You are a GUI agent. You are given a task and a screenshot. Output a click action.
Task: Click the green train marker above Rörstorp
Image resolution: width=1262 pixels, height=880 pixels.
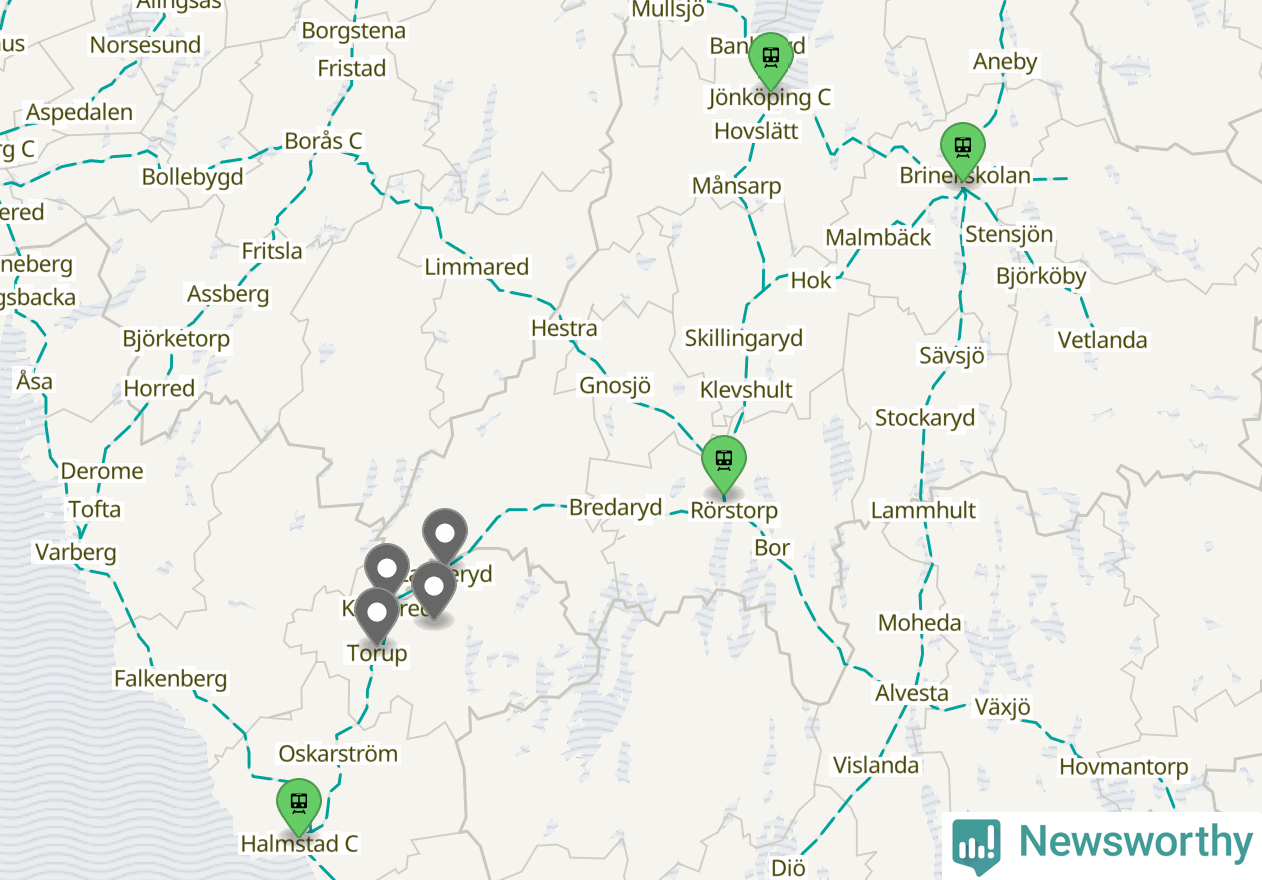click(724, 463)
